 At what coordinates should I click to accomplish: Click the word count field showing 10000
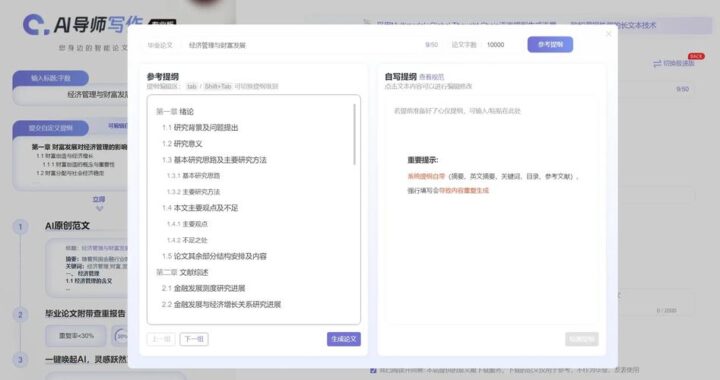point(495,45)
